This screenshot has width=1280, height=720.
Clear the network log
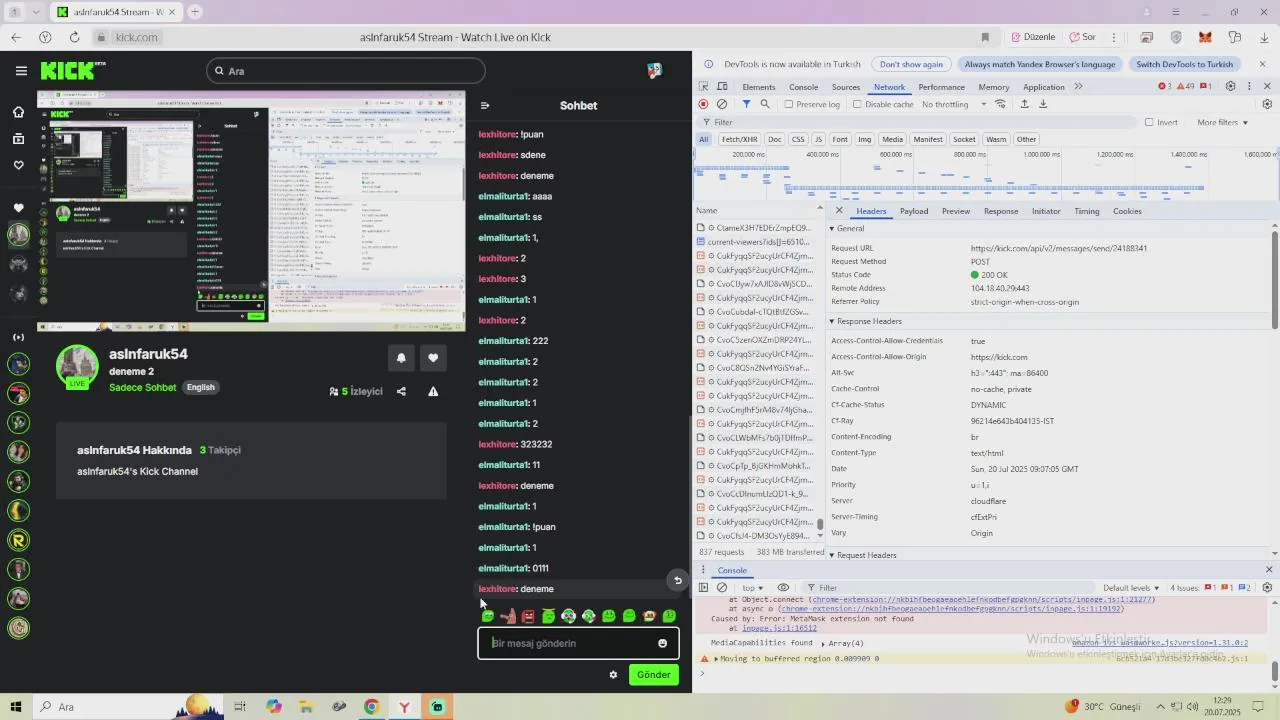pos(722,104)
